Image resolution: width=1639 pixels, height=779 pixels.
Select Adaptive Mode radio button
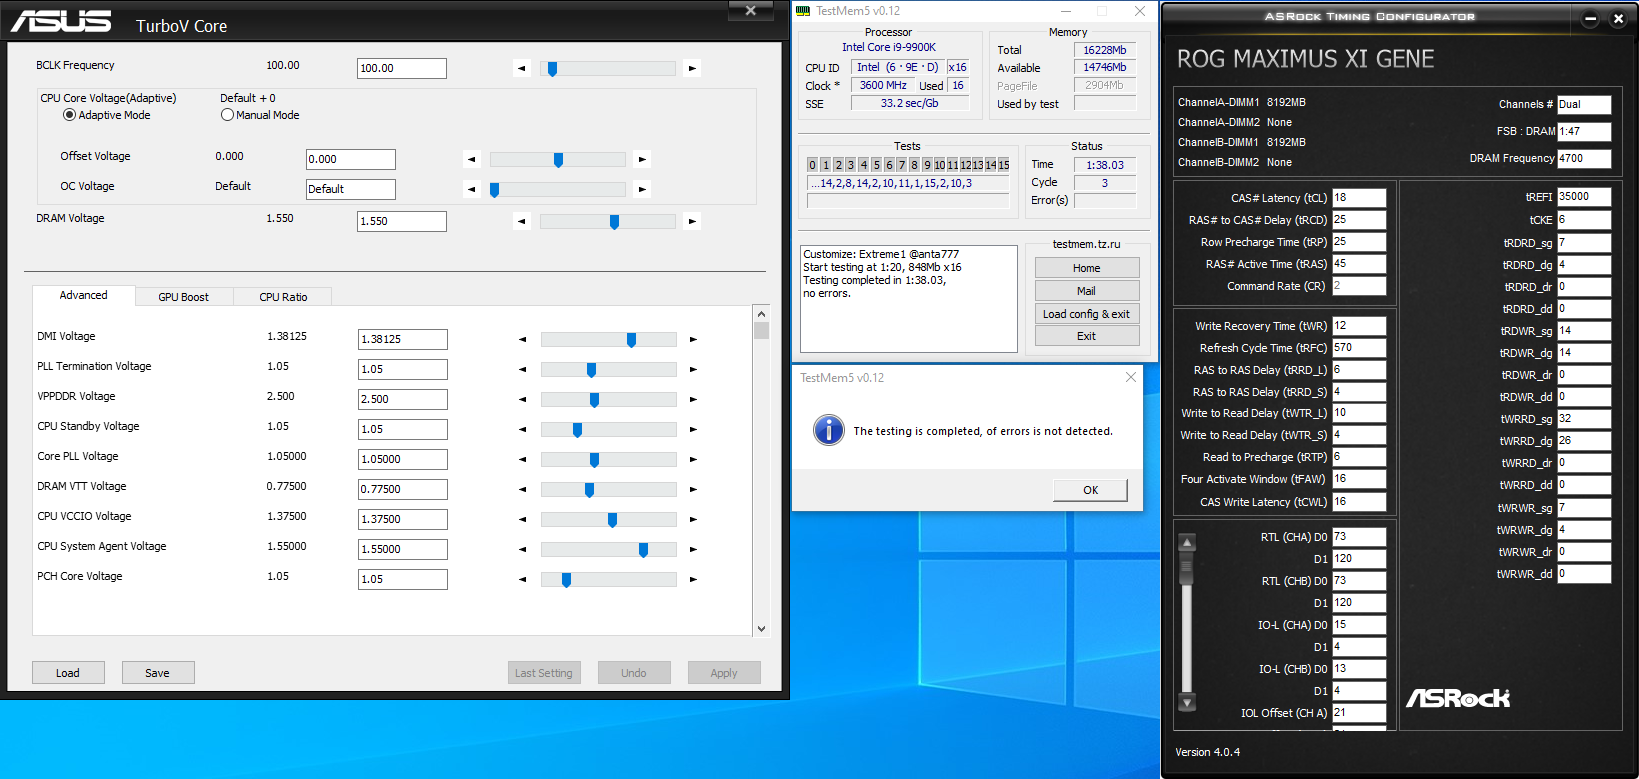click(x=69, y=115)
